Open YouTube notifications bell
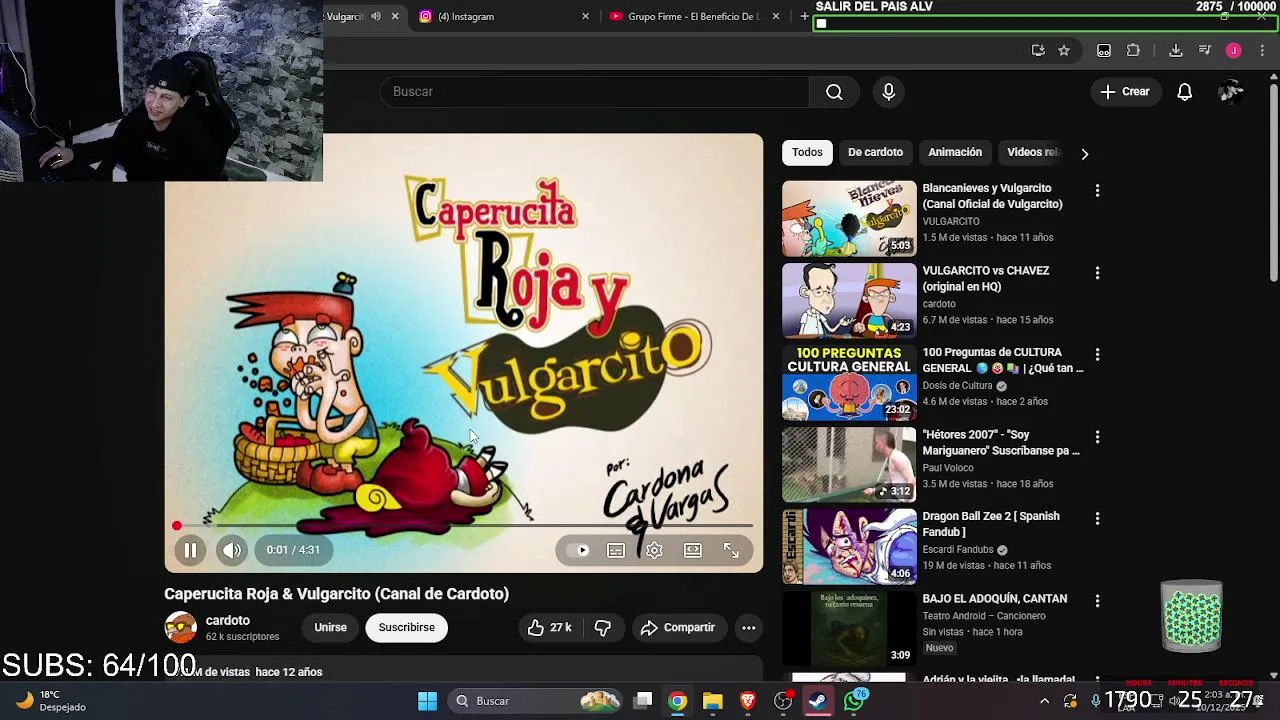This screenshot has width=1280, height=720. click(x=1184, y=92)
